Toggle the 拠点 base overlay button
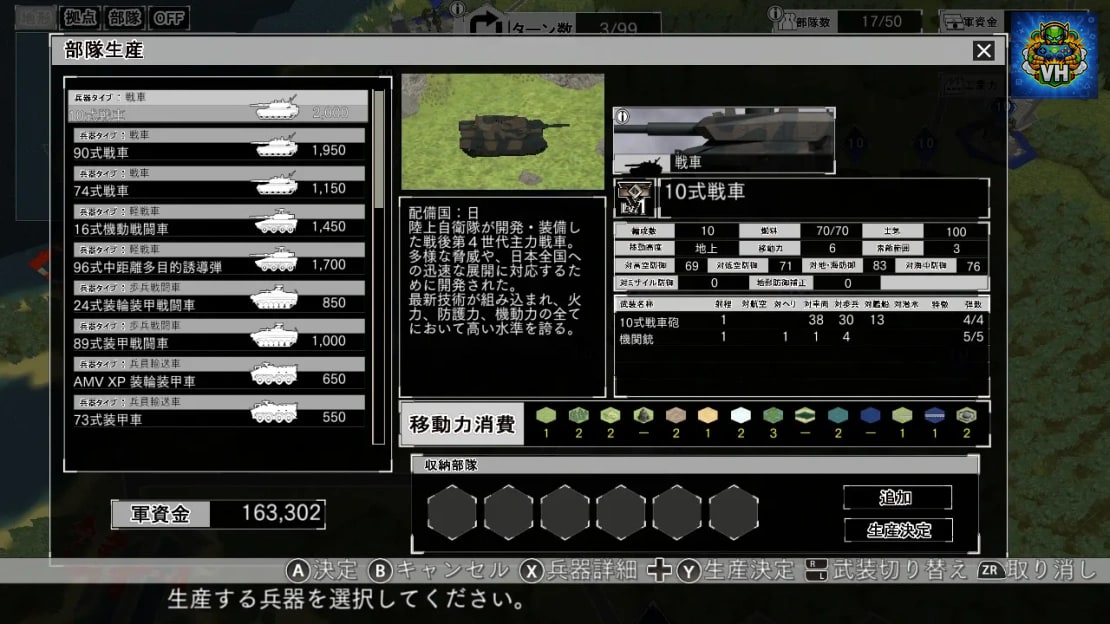Viewport: 1110px width, 624px height. (80, 18)
